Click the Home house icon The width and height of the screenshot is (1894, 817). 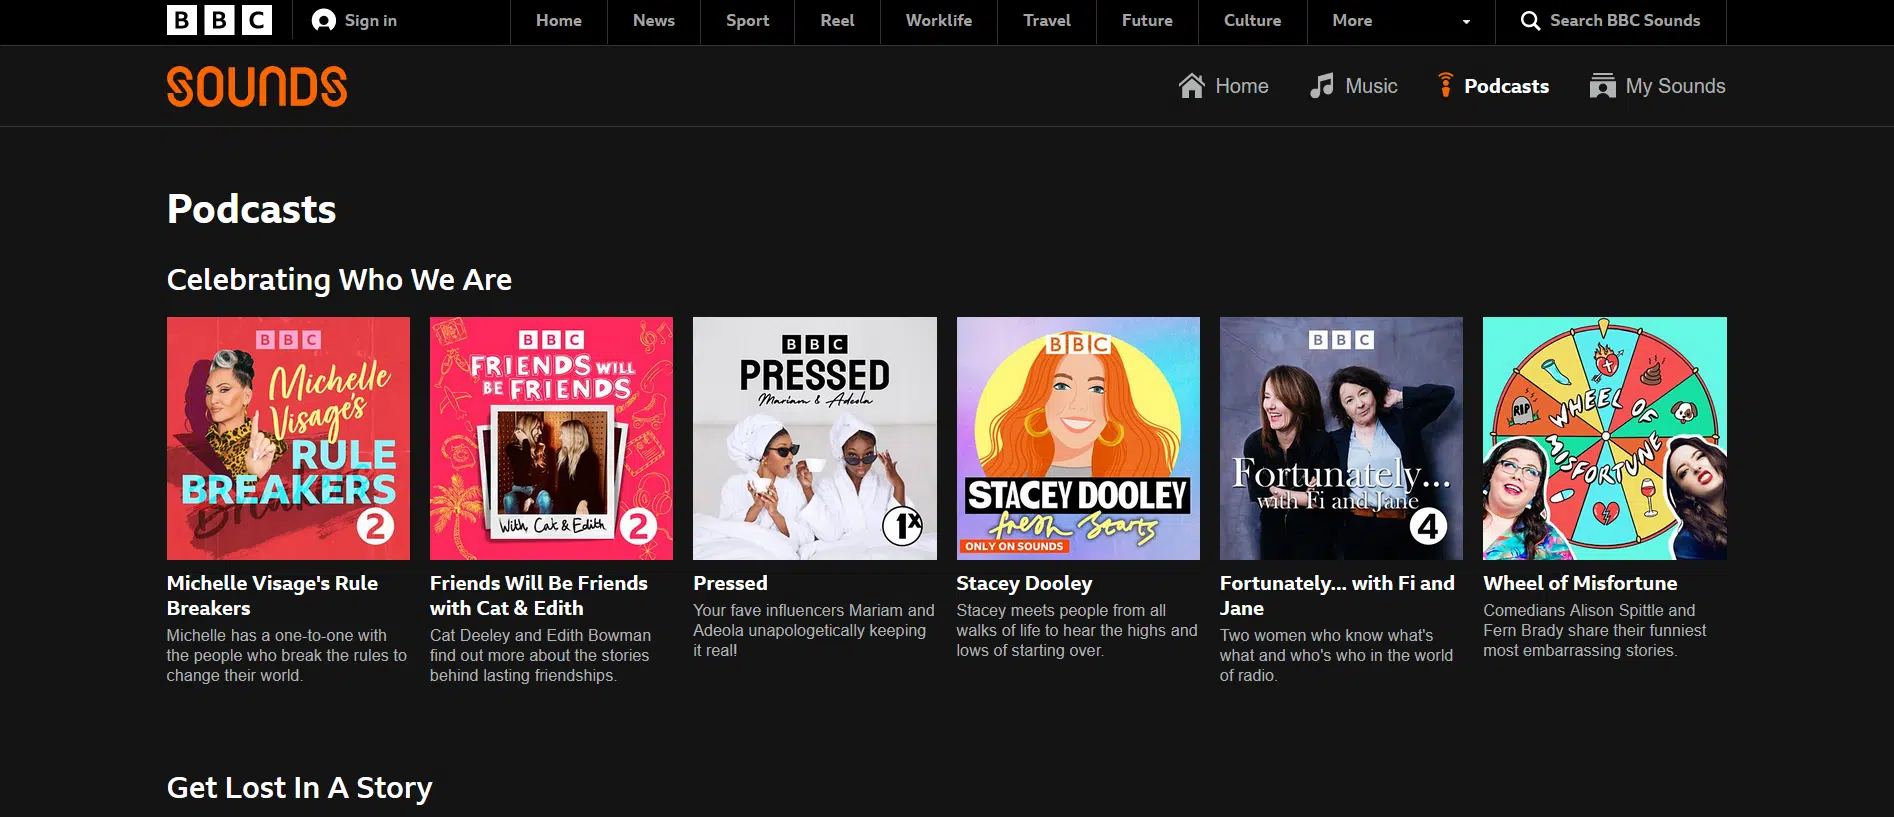[1192, 86]
